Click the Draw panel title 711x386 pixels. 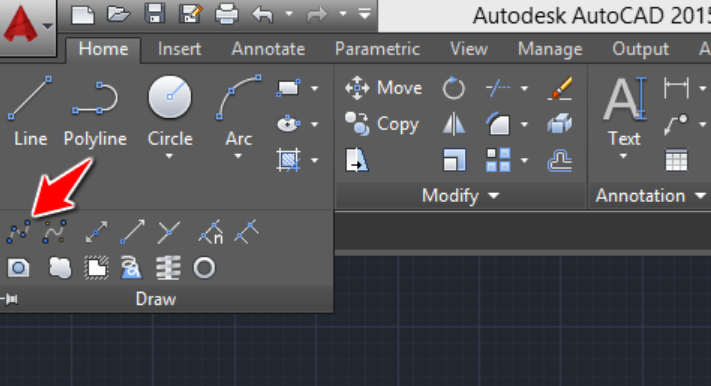click(156, 299)
